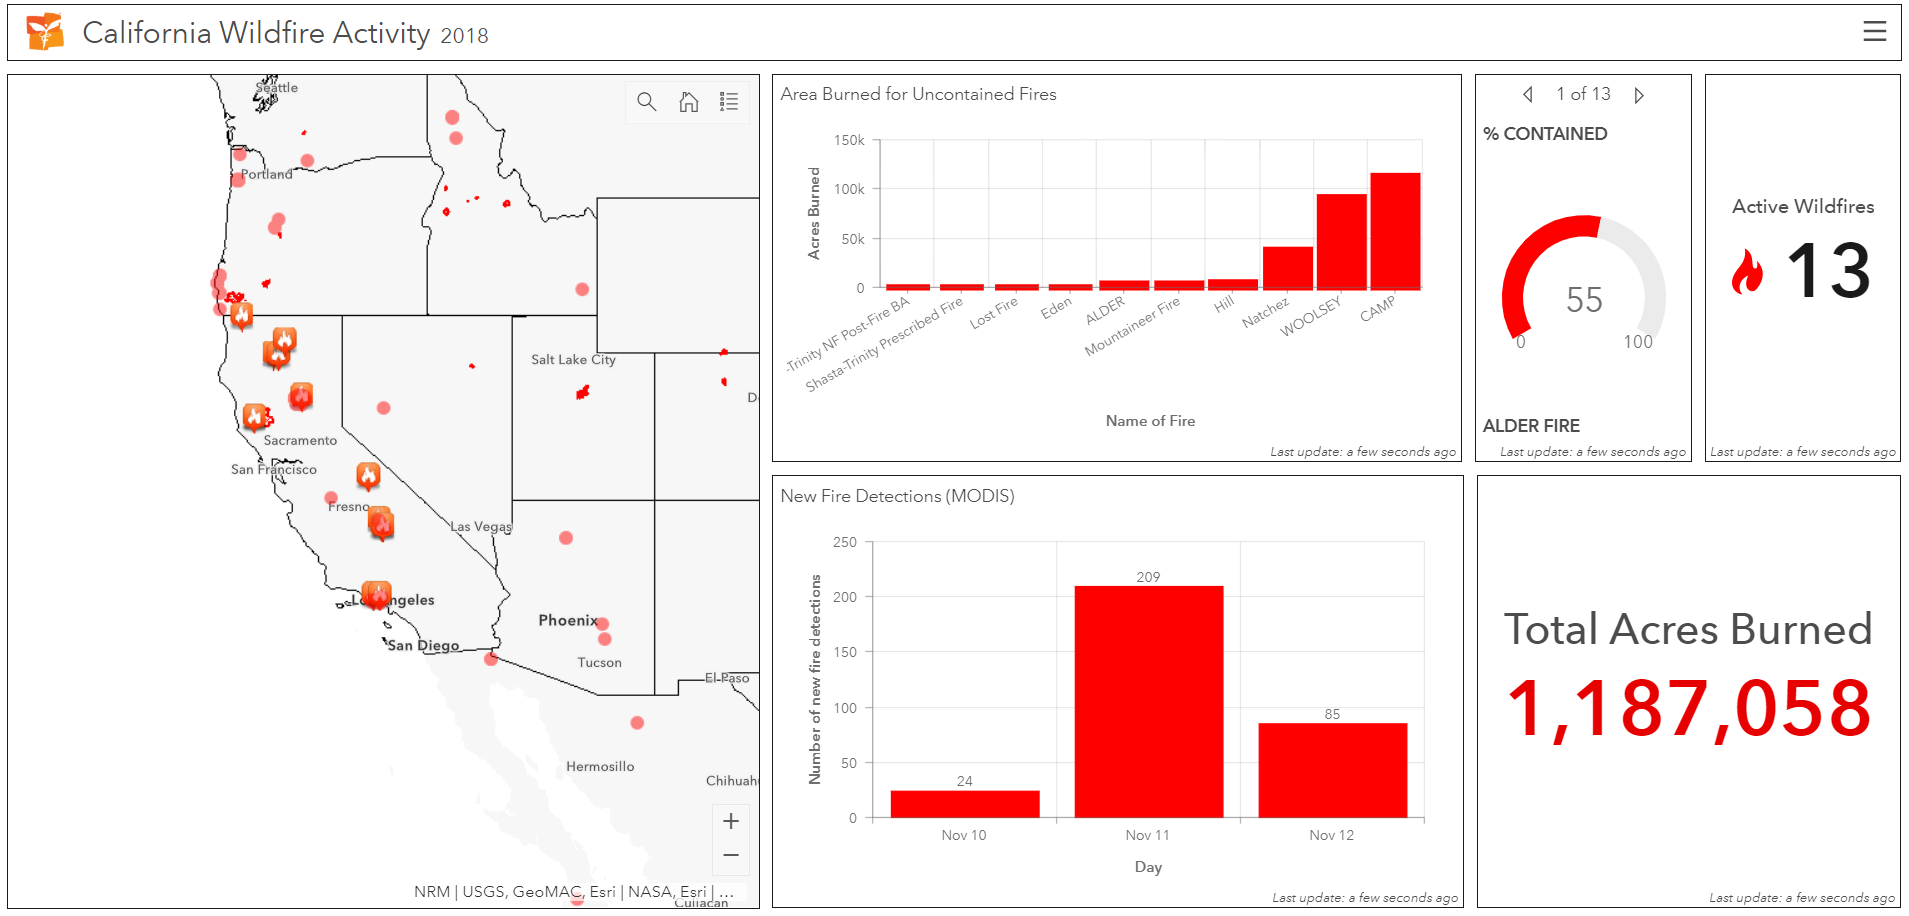The image size is (1909, 916).
Task: Open the map search tool
Action: point(647,102)
